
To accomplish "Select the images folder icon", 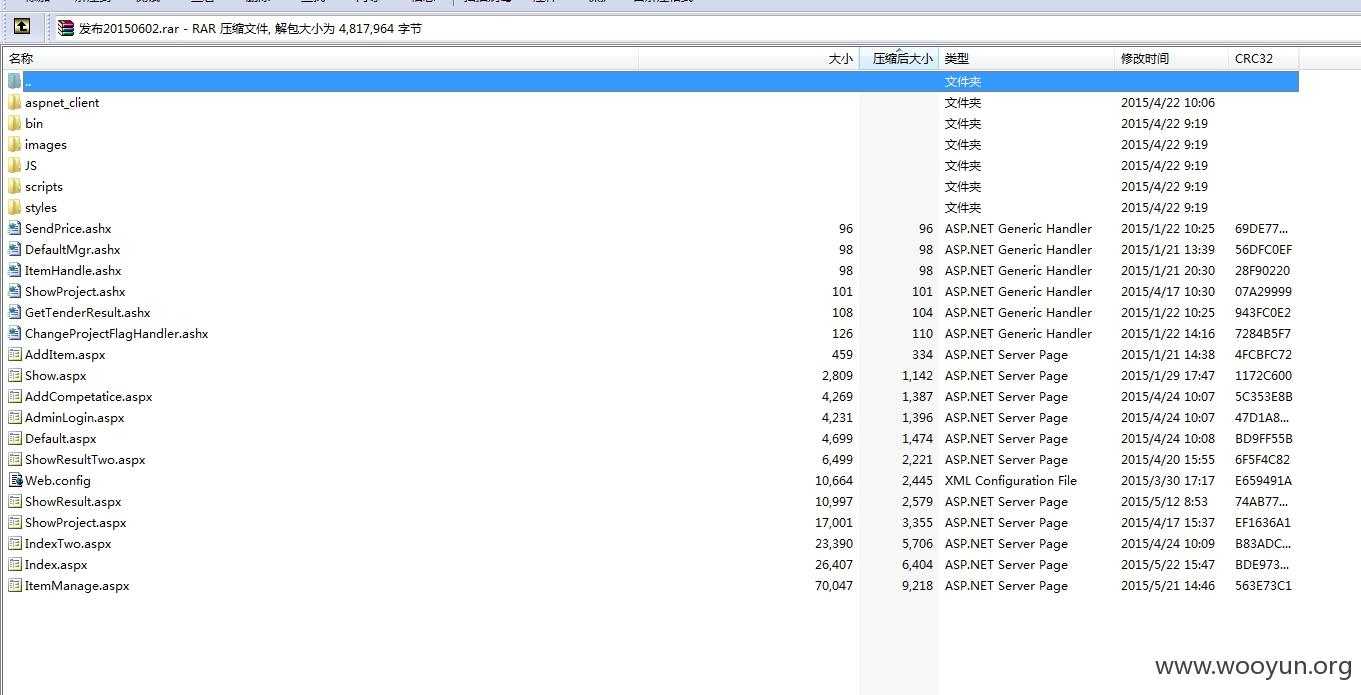I will (x=14, y=144).
